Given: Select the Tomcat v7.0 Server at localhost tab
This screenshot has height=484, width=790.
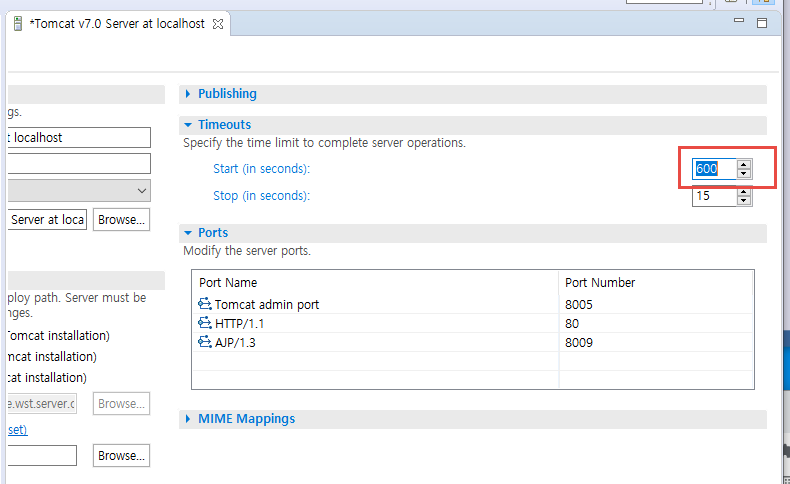Looking at the screenshot, I should [117, 24].
